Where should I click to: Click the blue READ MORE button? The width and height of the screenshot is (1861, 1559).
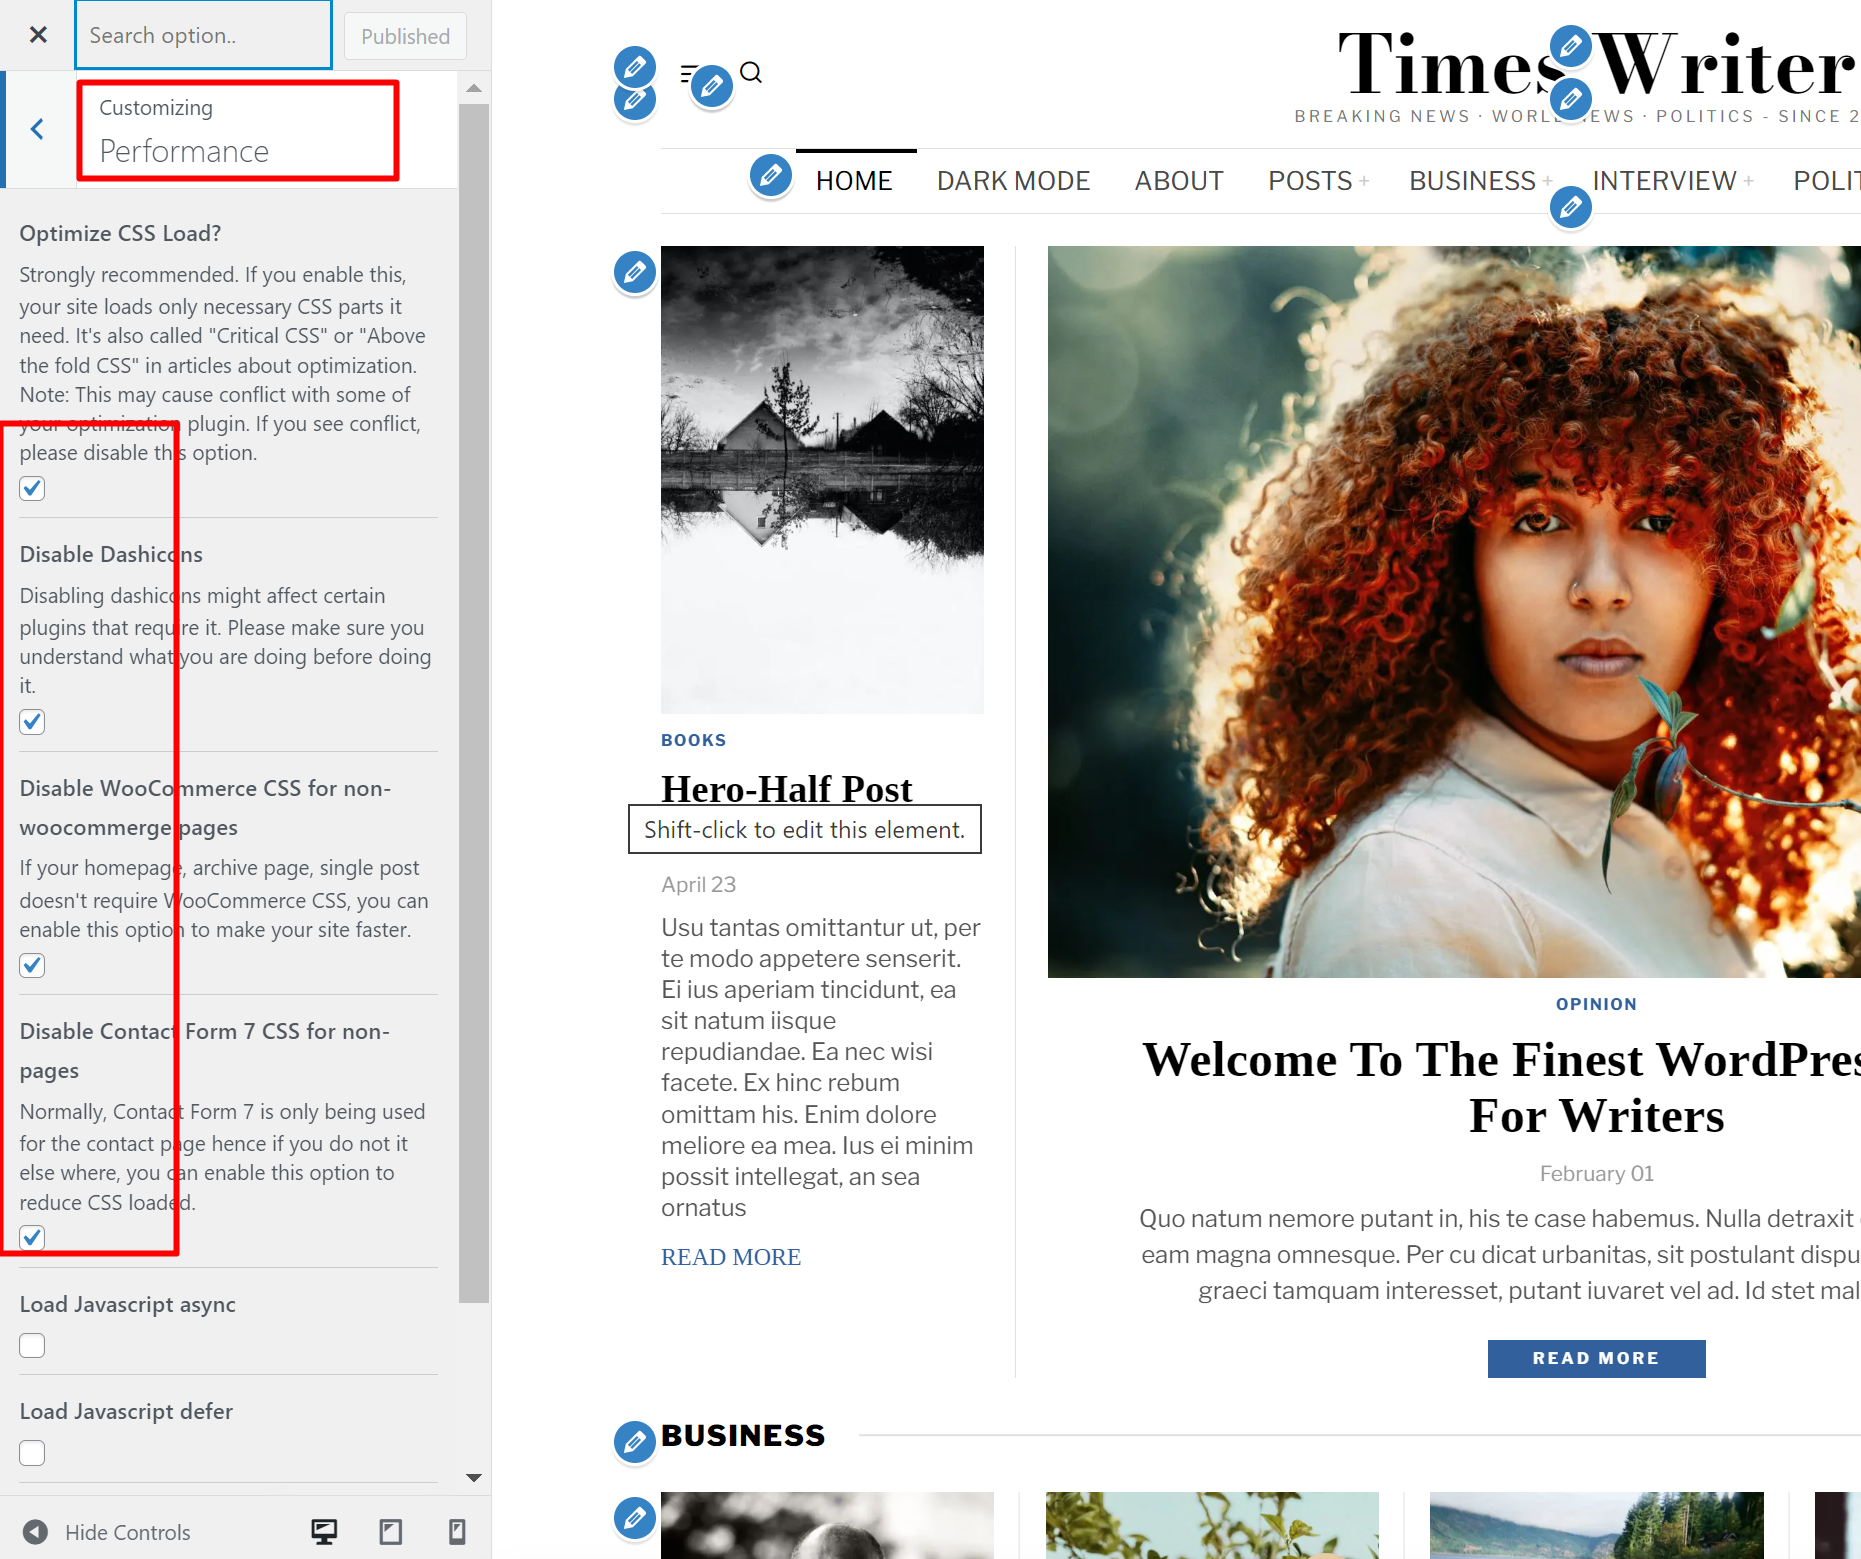pyautogui.click(x=1596, y=1358)
